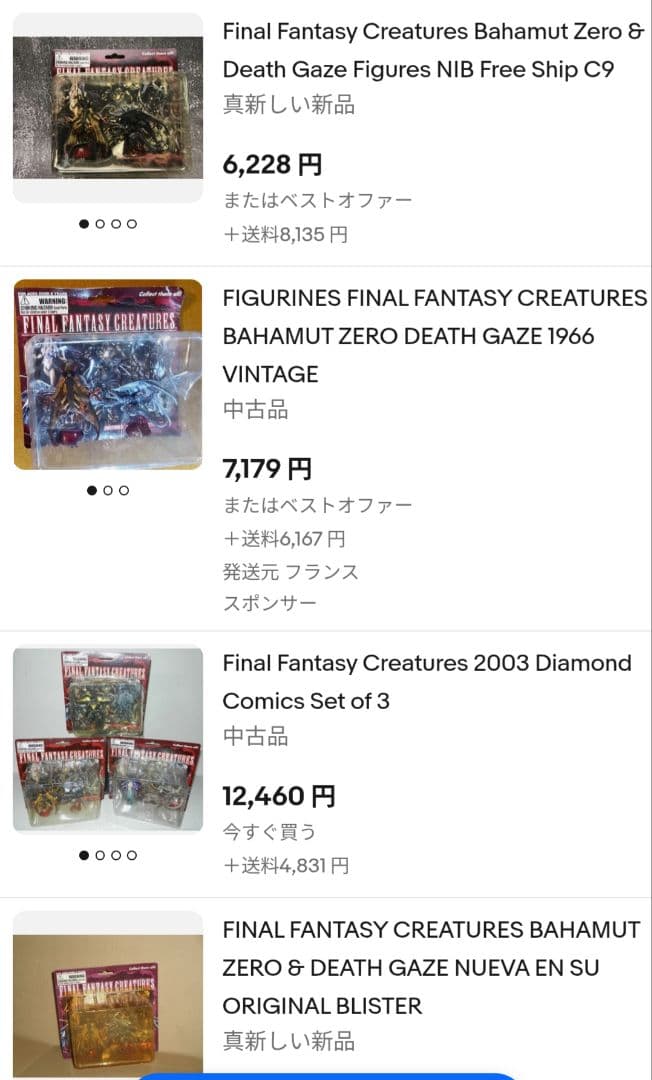
Task: Select the third dot under the FIGURINES listing image
Action: [x=123, y=490]
